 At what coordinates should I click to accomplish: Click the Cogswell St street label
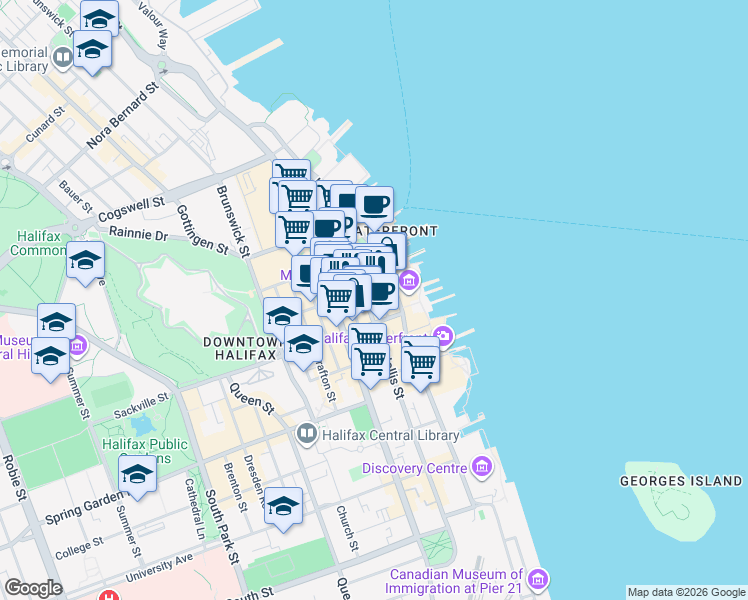point(132,208)
